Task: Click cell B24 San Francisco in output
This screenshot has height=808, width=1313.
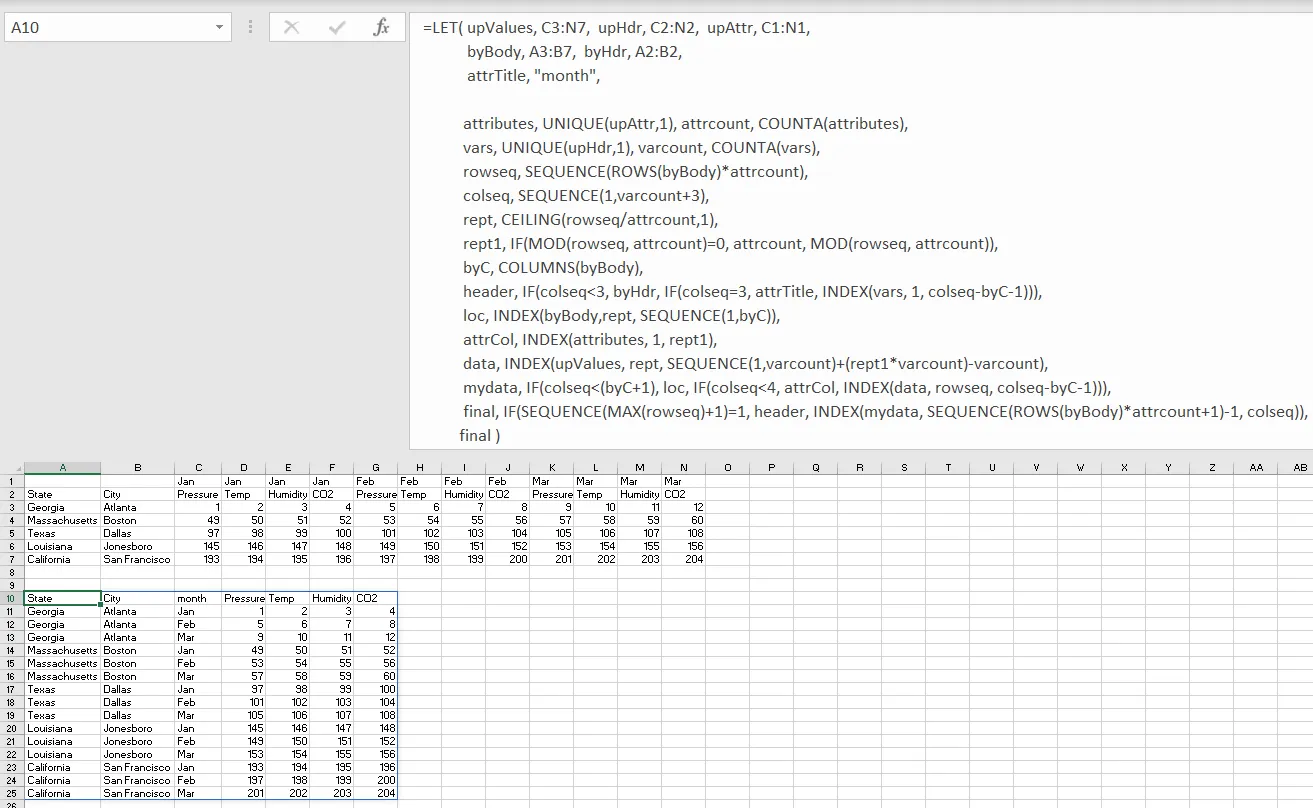Action: (x=137, y=780)
